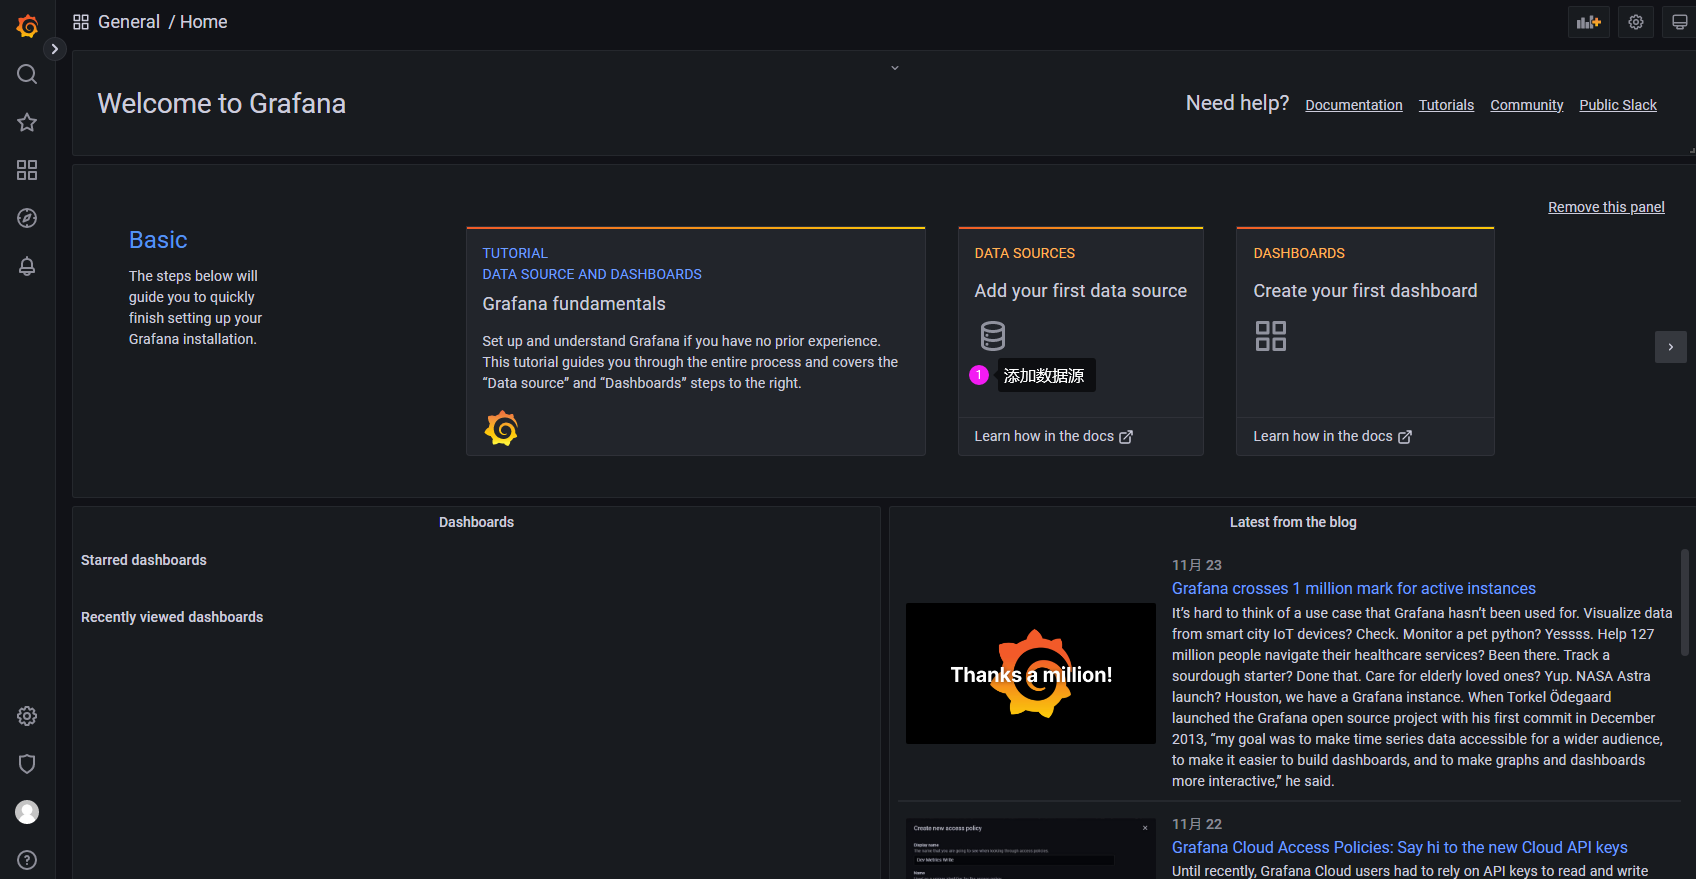Click the Dashboards panel title

476,522
